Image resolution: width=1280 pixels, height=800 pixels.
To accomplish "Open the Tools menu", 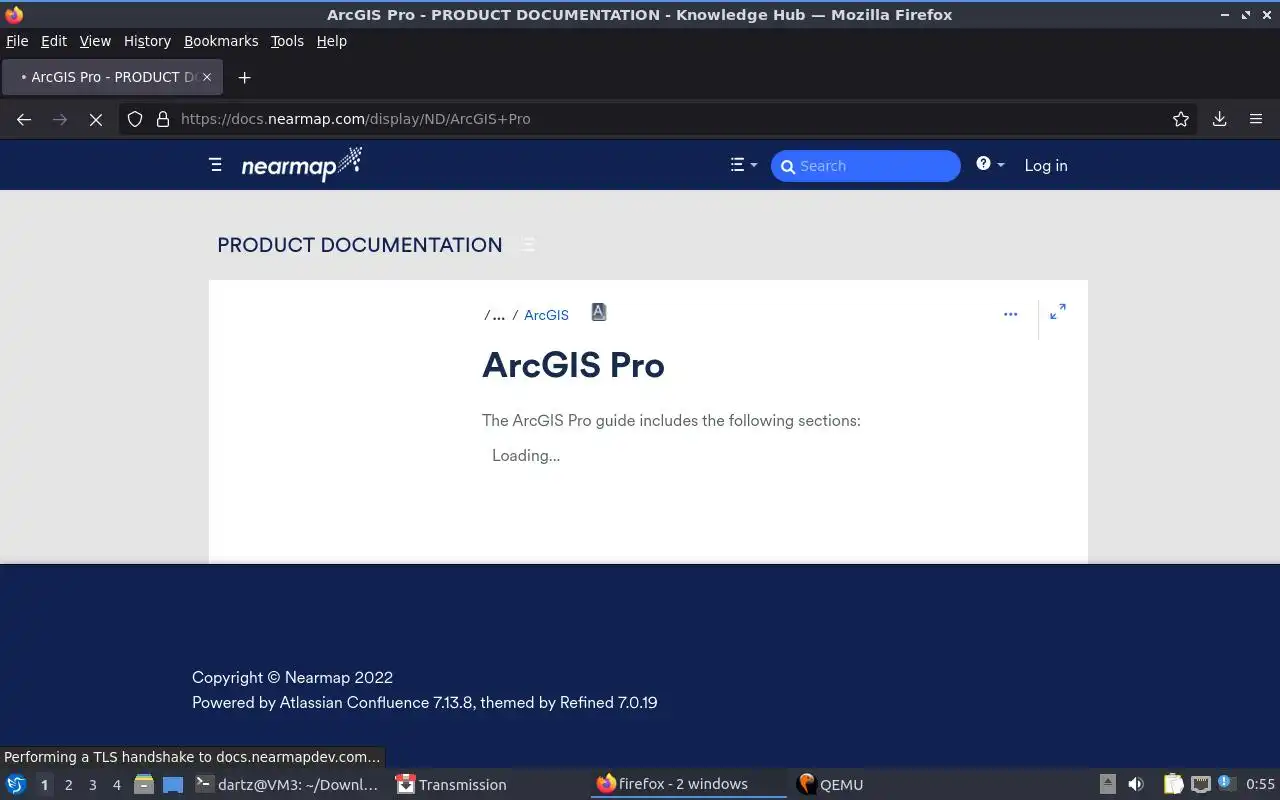I will 287,41.
